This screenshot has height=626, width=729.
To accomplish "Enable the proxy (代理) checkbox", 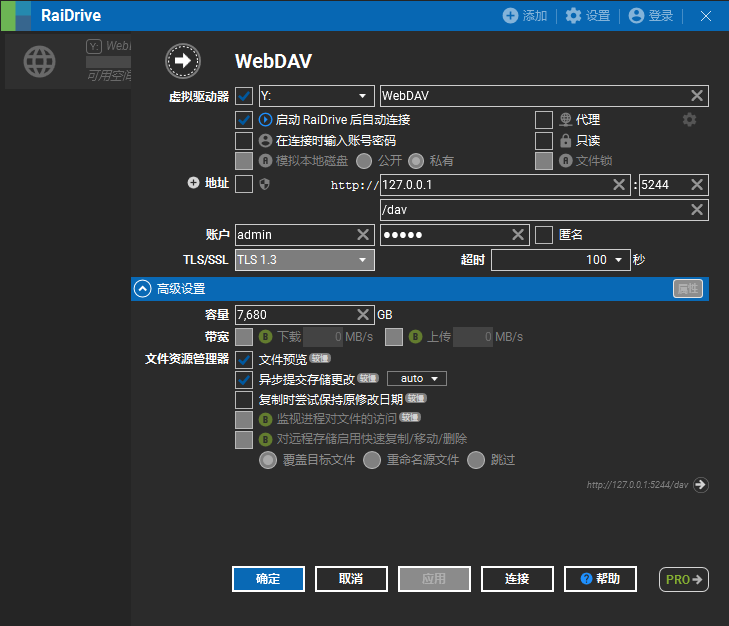I will point(543,120).
